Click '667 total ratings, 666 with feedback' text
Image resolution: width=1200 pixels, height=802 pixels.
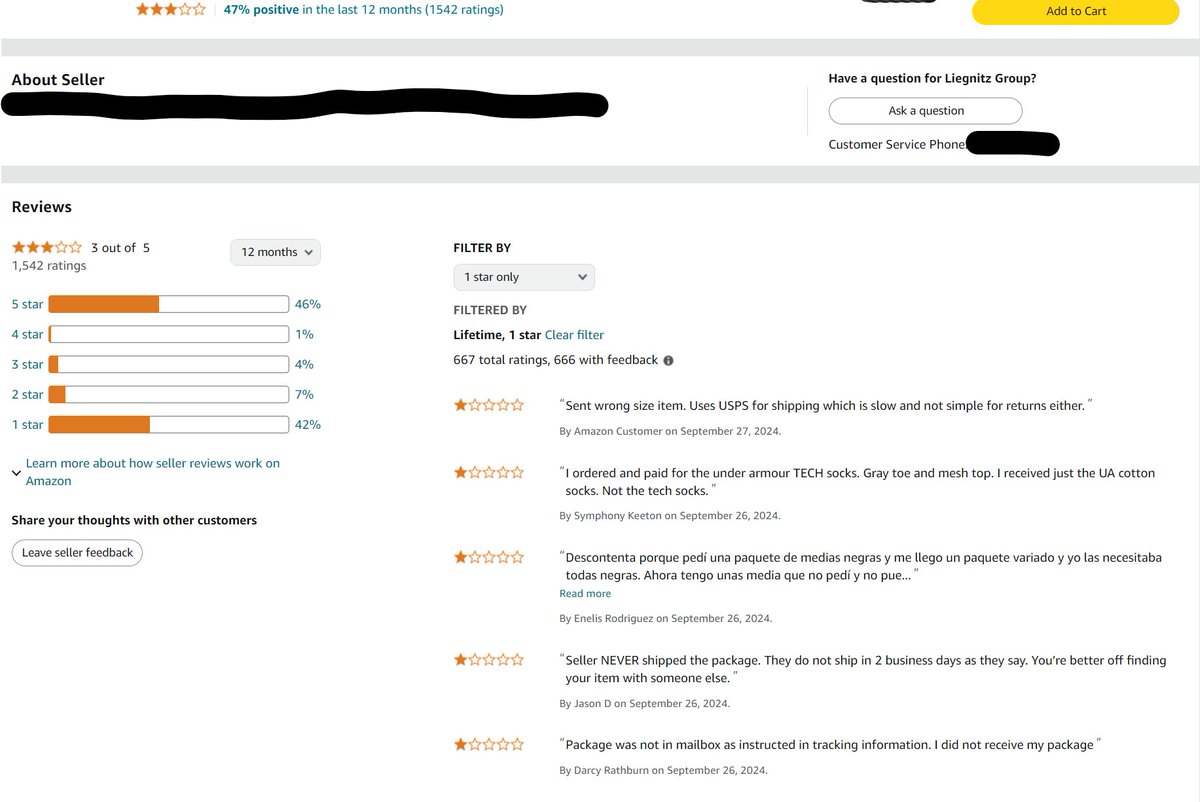(555, 360)
